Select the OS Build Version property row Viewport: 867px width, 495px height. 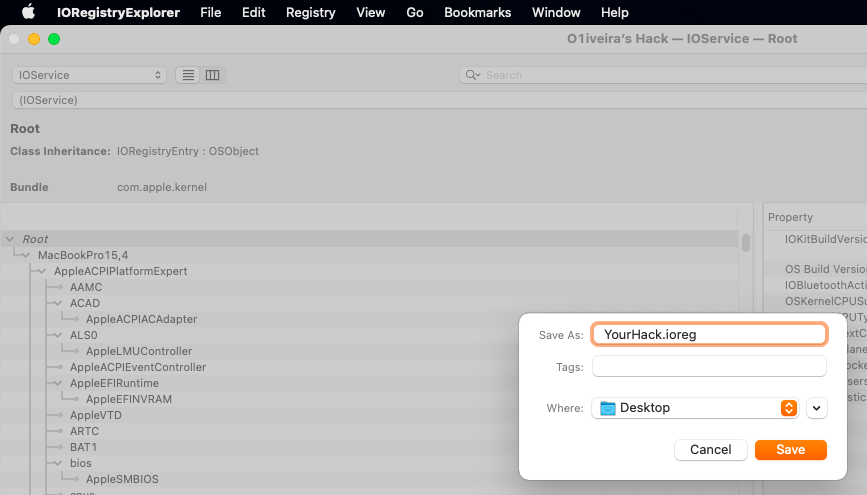click(825, 269)
